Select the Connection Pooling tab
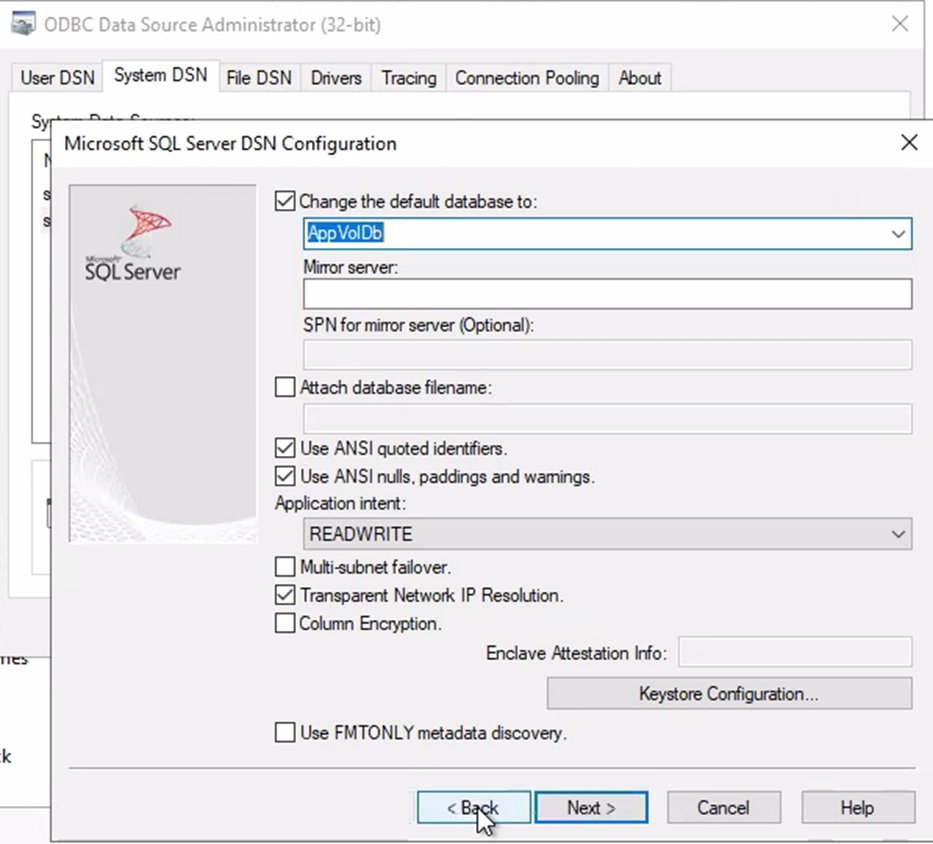The width and height of the screenshot is (933, 844). coord(527,78)
